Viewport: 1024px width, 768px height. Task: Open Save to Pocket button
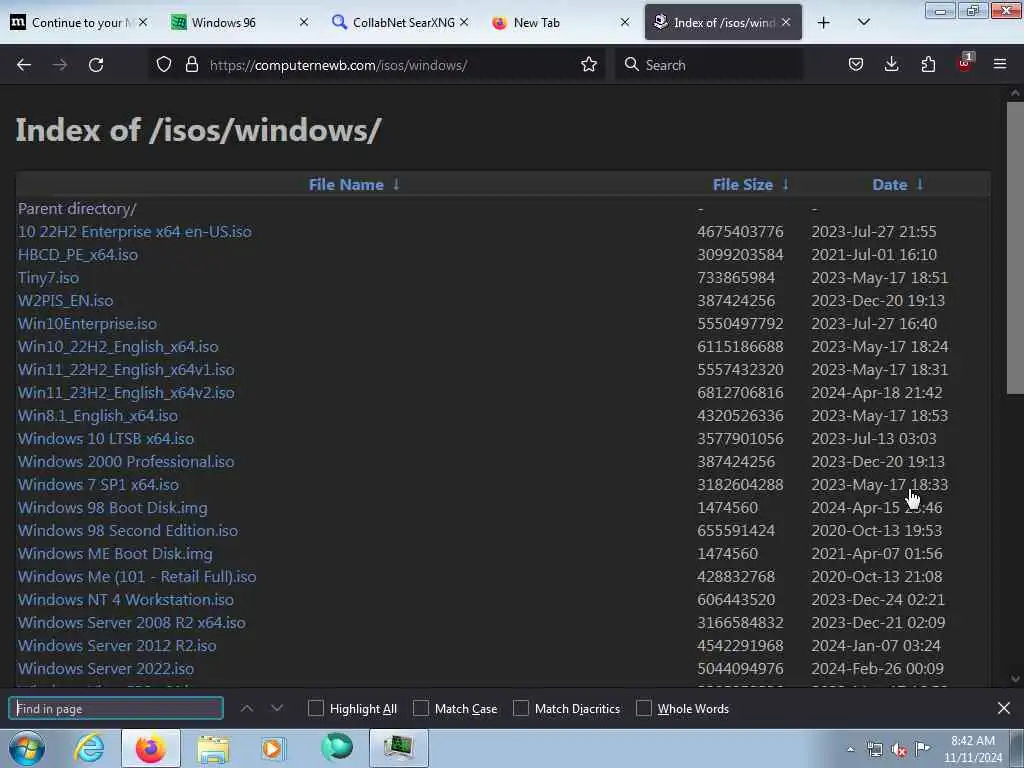click(856, 65)
